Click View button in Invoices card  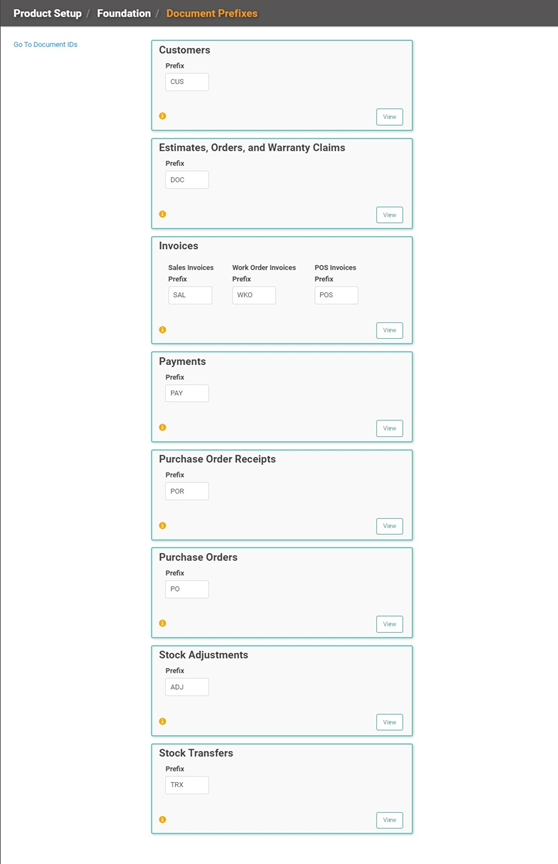coord(389,330)
